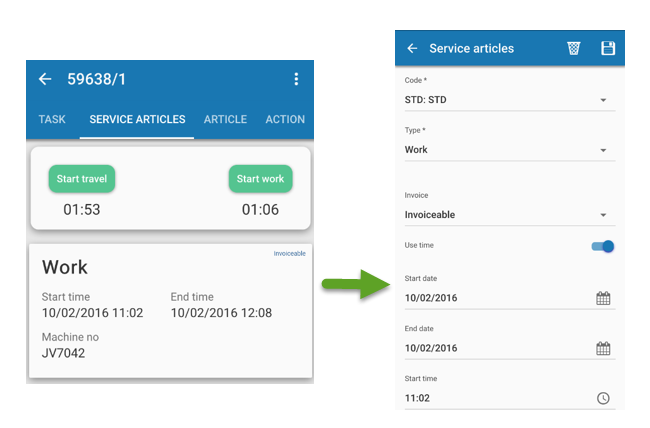
Task: Tap the Start work button
Action: pos(260,179)
